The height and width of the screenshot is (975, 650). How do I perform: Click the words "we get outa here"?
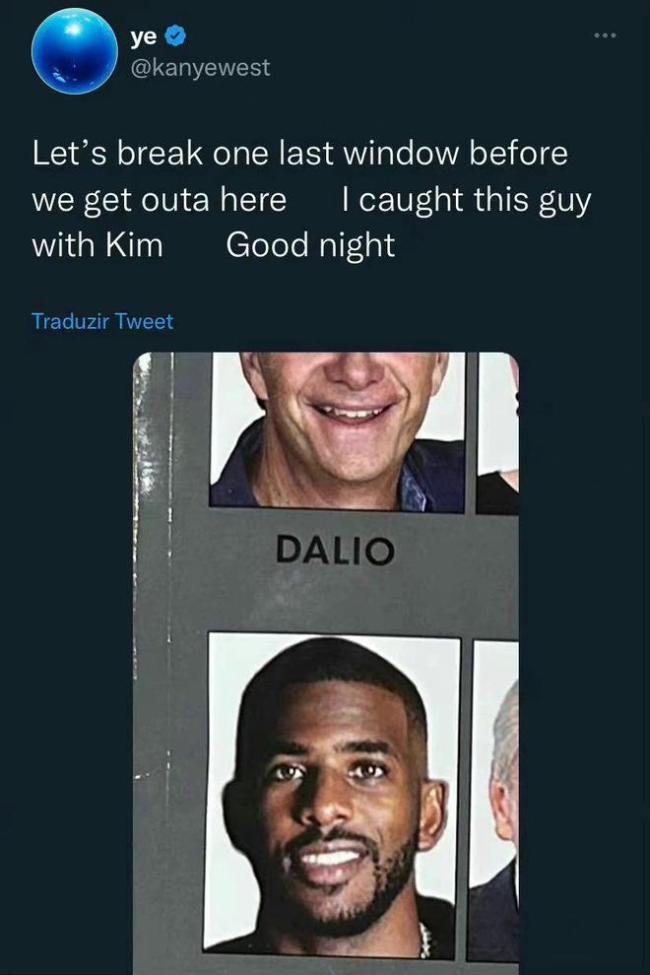coord(159,200)
